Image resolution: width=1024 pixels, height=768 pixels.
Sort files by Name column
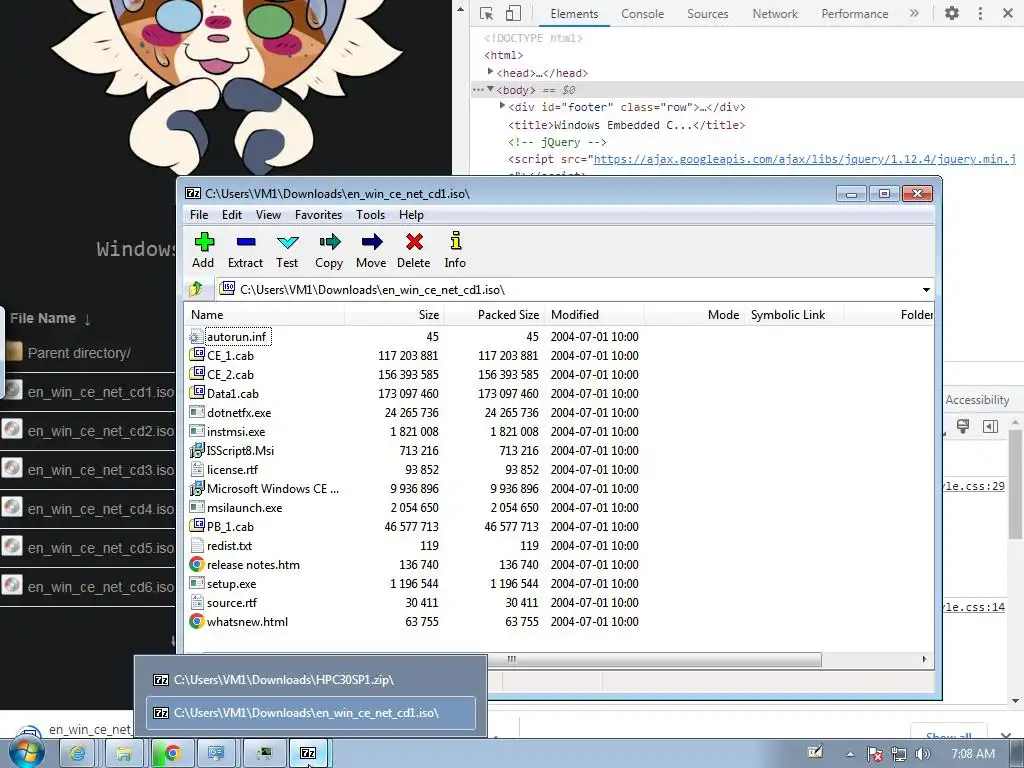tap(264, 315)
